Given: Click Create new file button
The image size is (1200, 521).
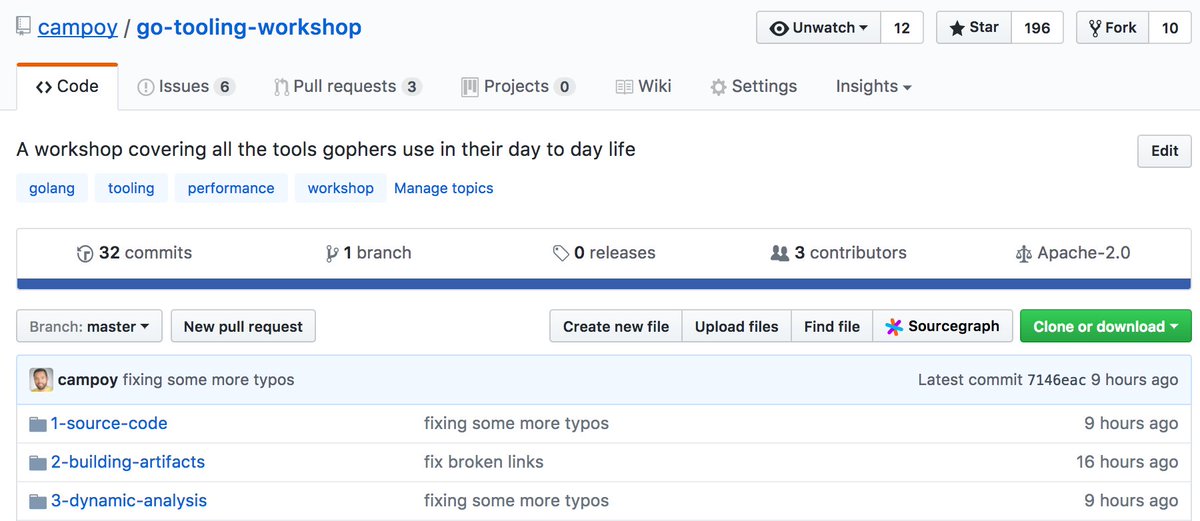Looking at the screenshot, I should [616, 326].
